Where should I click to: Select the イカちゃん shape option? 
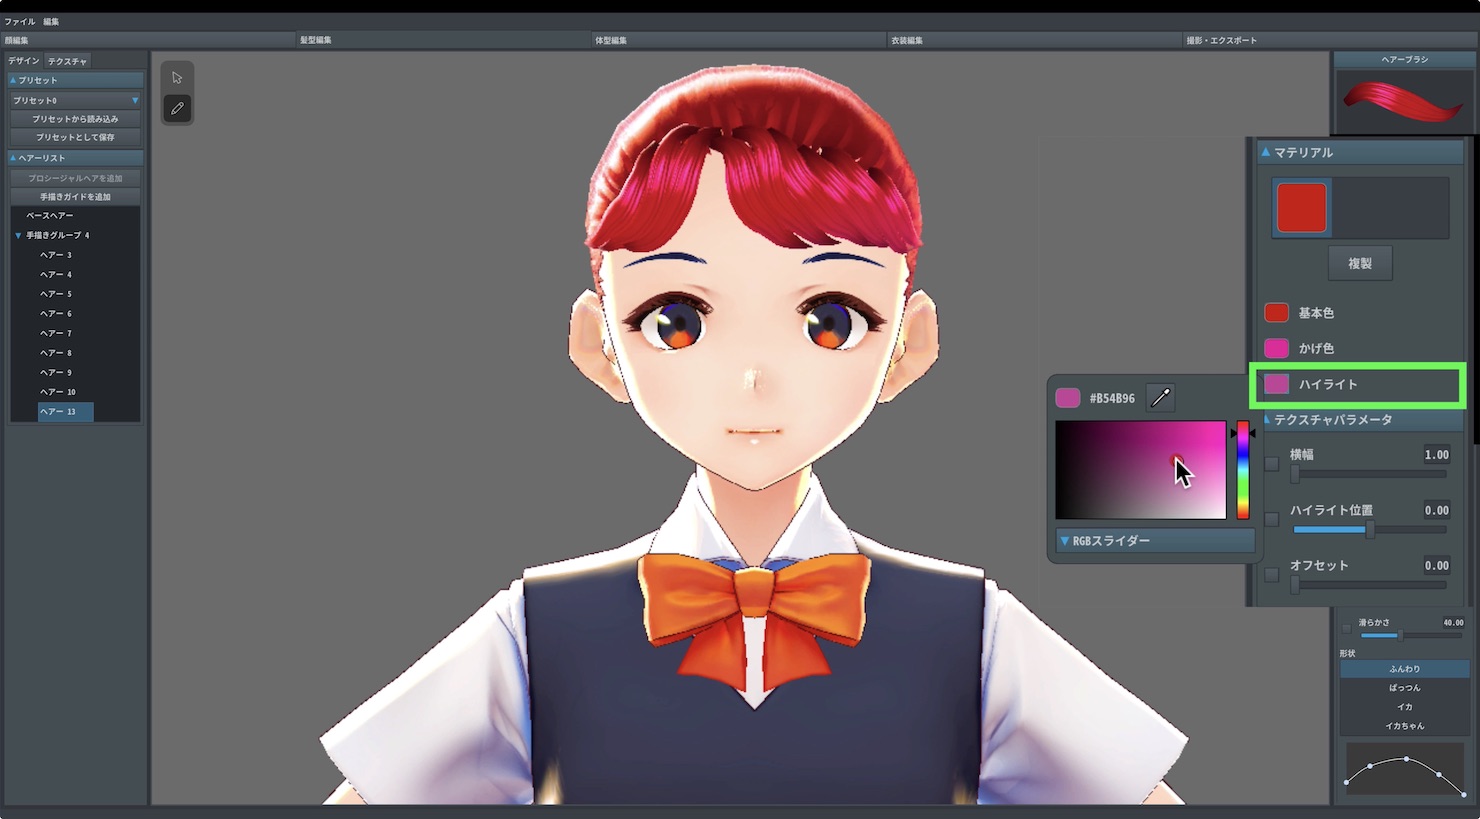click(x=1404, y=726)
